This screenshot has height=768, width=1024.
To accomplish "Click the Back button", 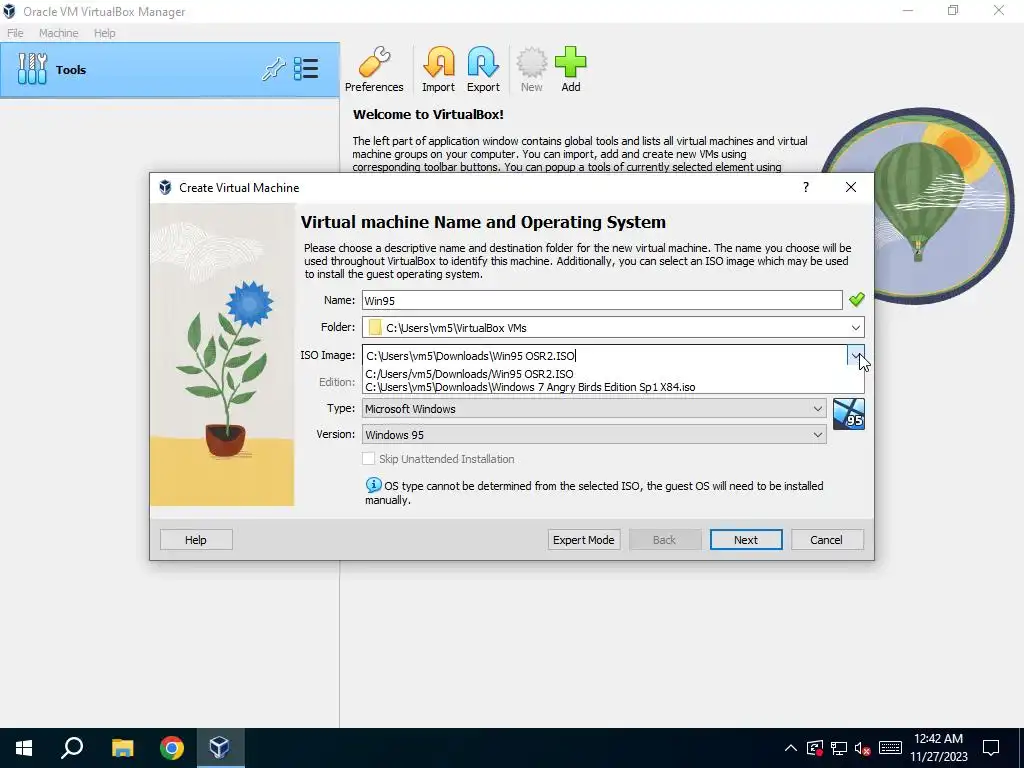I will (665, 539).
